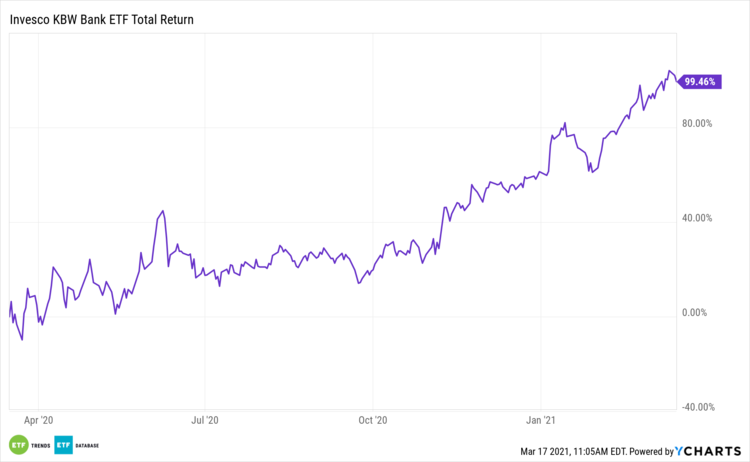The image size is (750, 462).
Task: Click the word TRENDS beside green logo
Action: click(43, 445)
